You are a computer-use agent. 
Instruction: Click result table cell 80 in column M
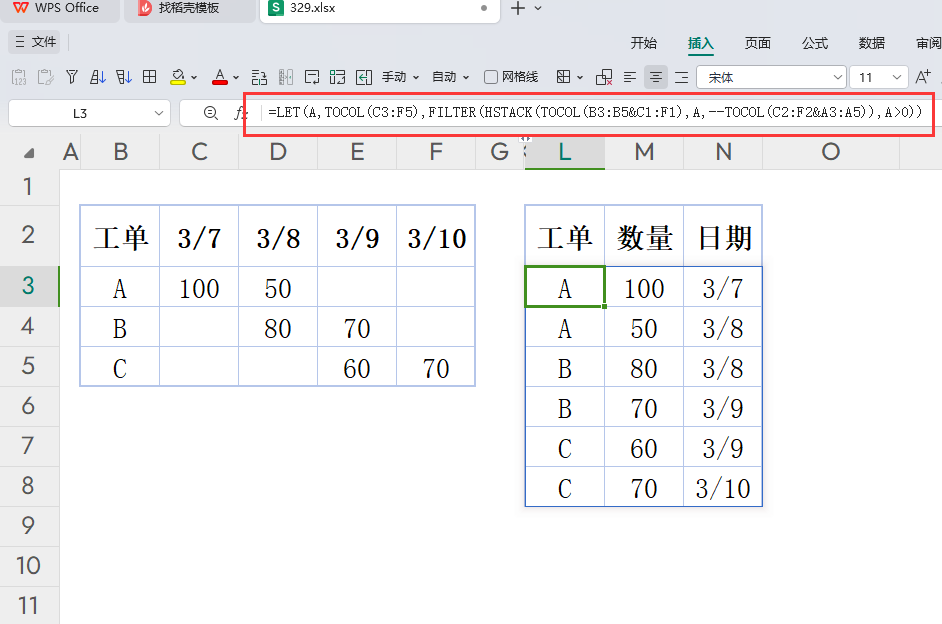pyautogui.click(x=644, y=368)
